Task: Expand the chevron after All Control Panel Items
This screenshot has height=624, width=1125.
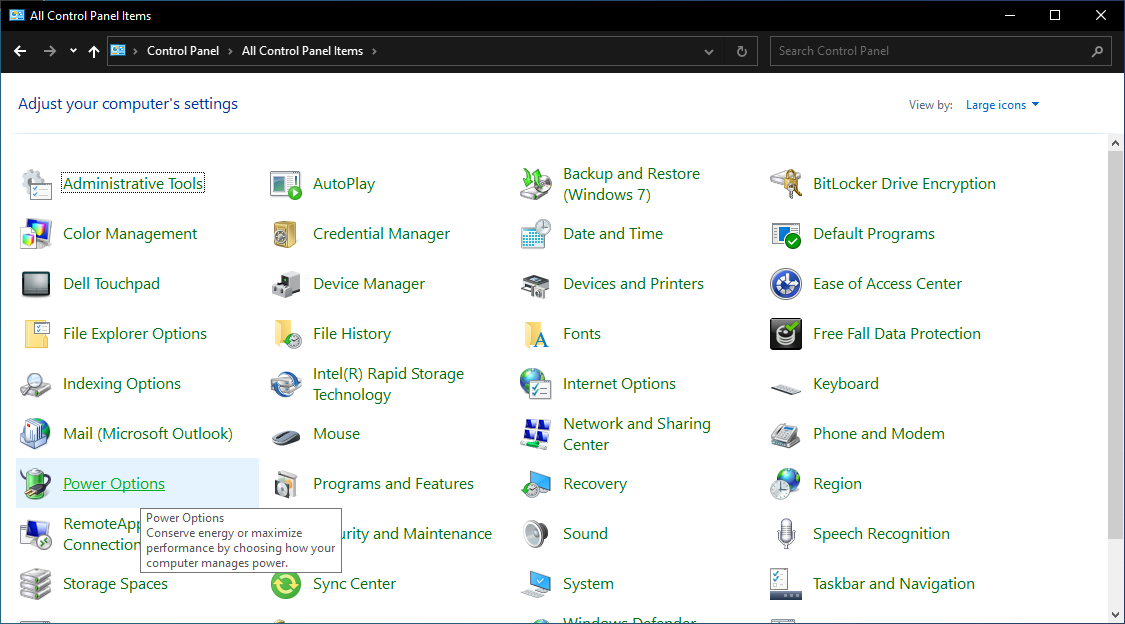Action: pos(374,51)
